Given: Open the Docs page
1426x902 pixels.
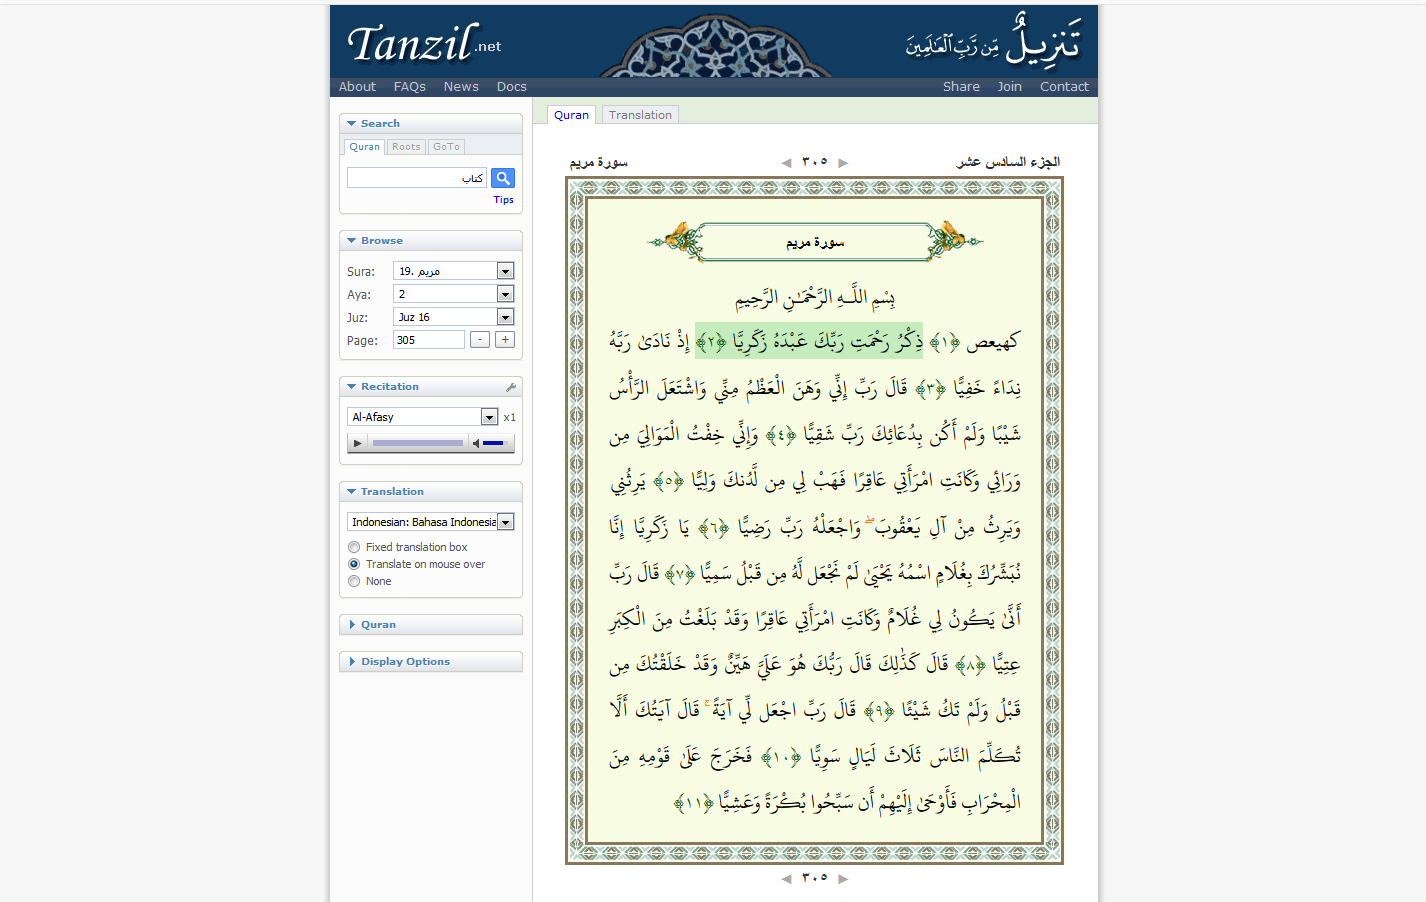Looking at the screenshot, I should pos(511,87).
